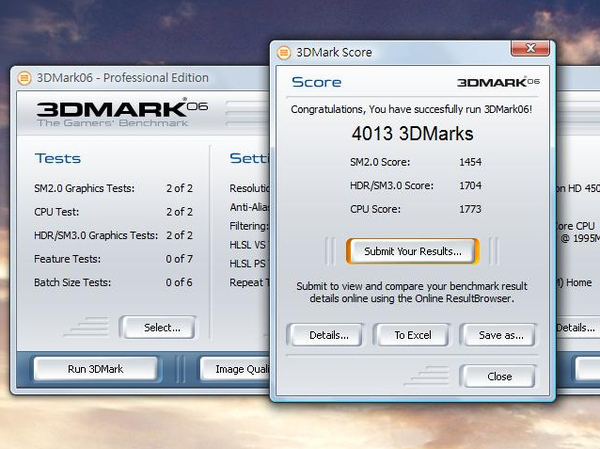Click Submit Your Results button
The height and width of the screenshot is (449, 600).
coord(412,251)
